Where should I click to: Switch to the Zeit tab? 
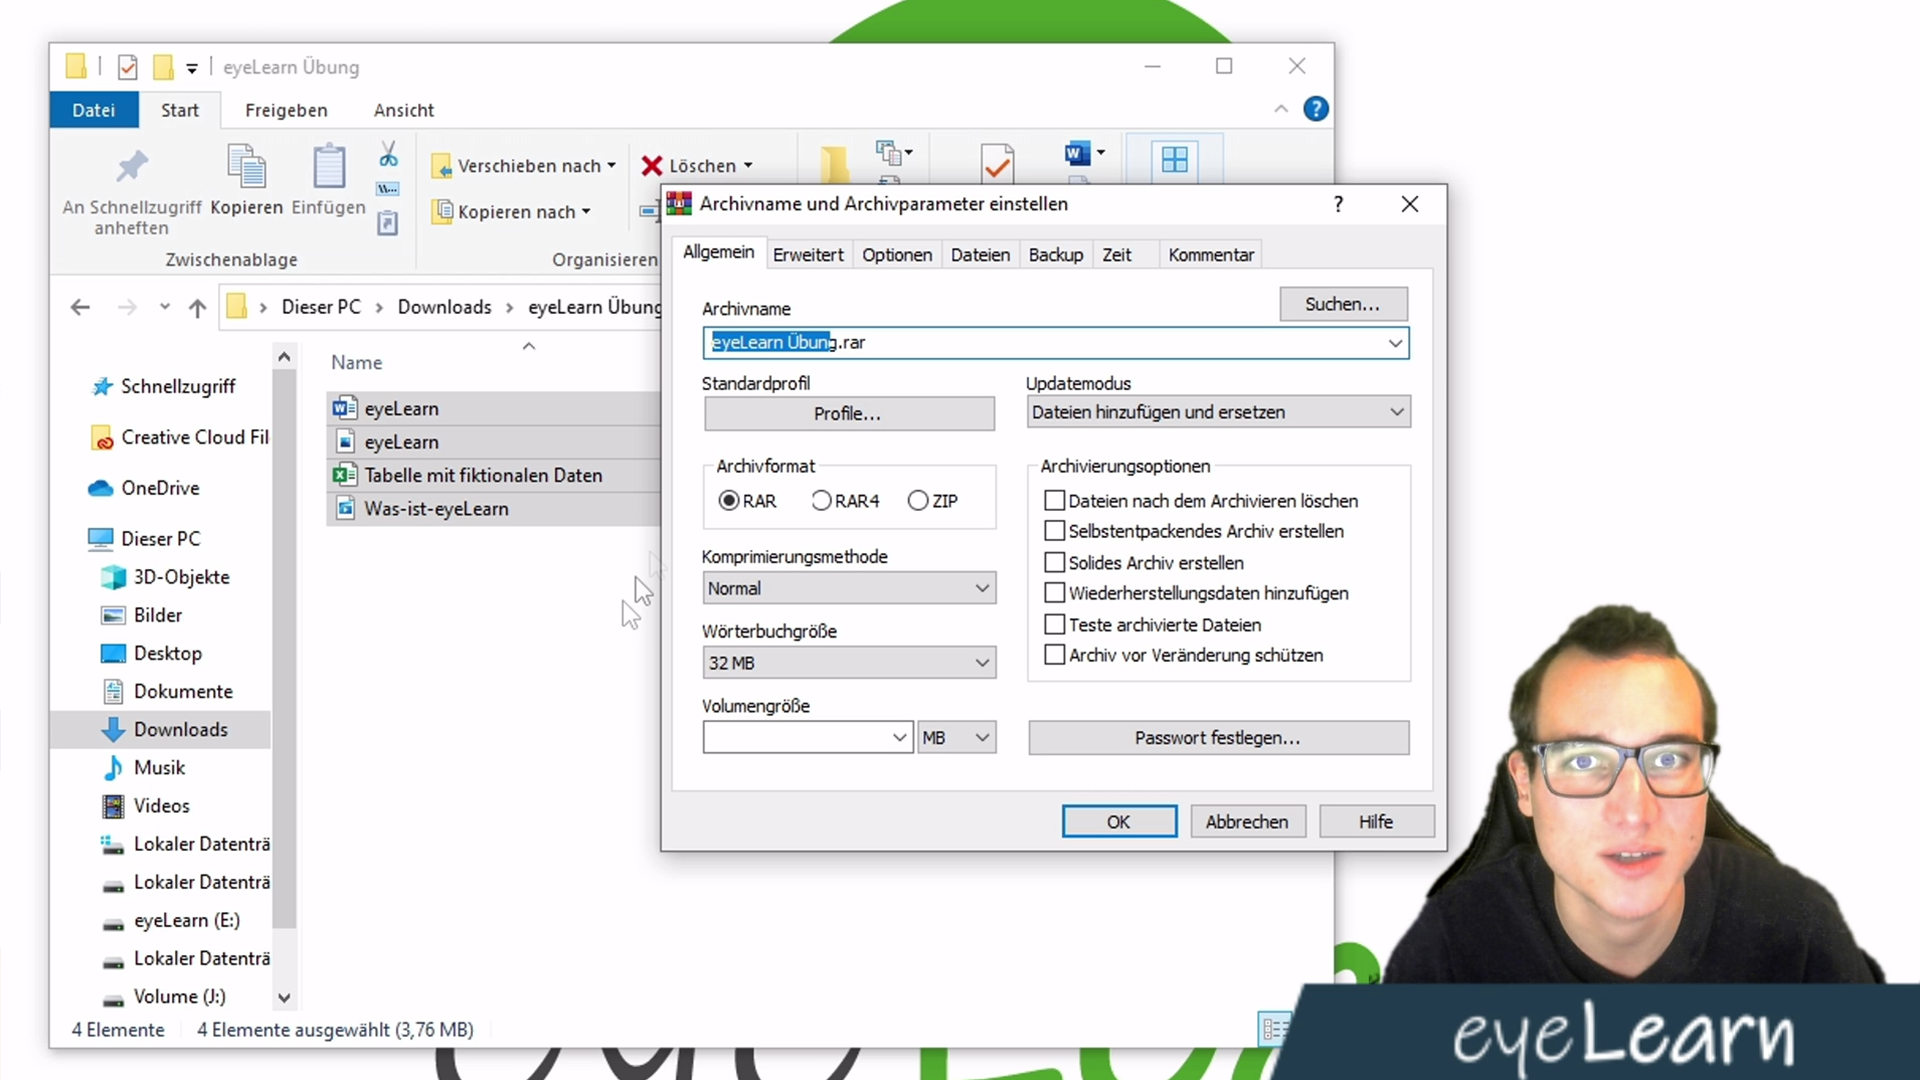[1117, 255]
